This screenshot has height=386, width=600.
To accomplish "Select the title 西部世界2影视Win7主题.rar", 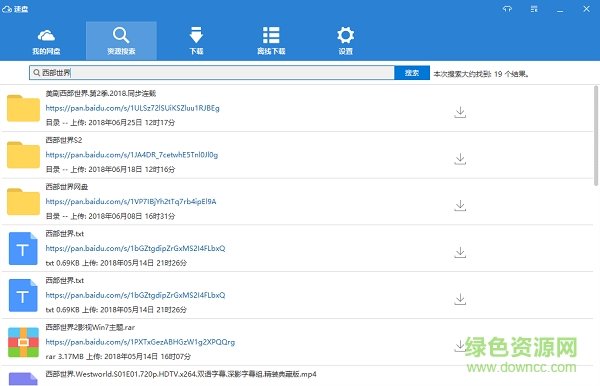I will pyautogui.click(x=90, y=327).
